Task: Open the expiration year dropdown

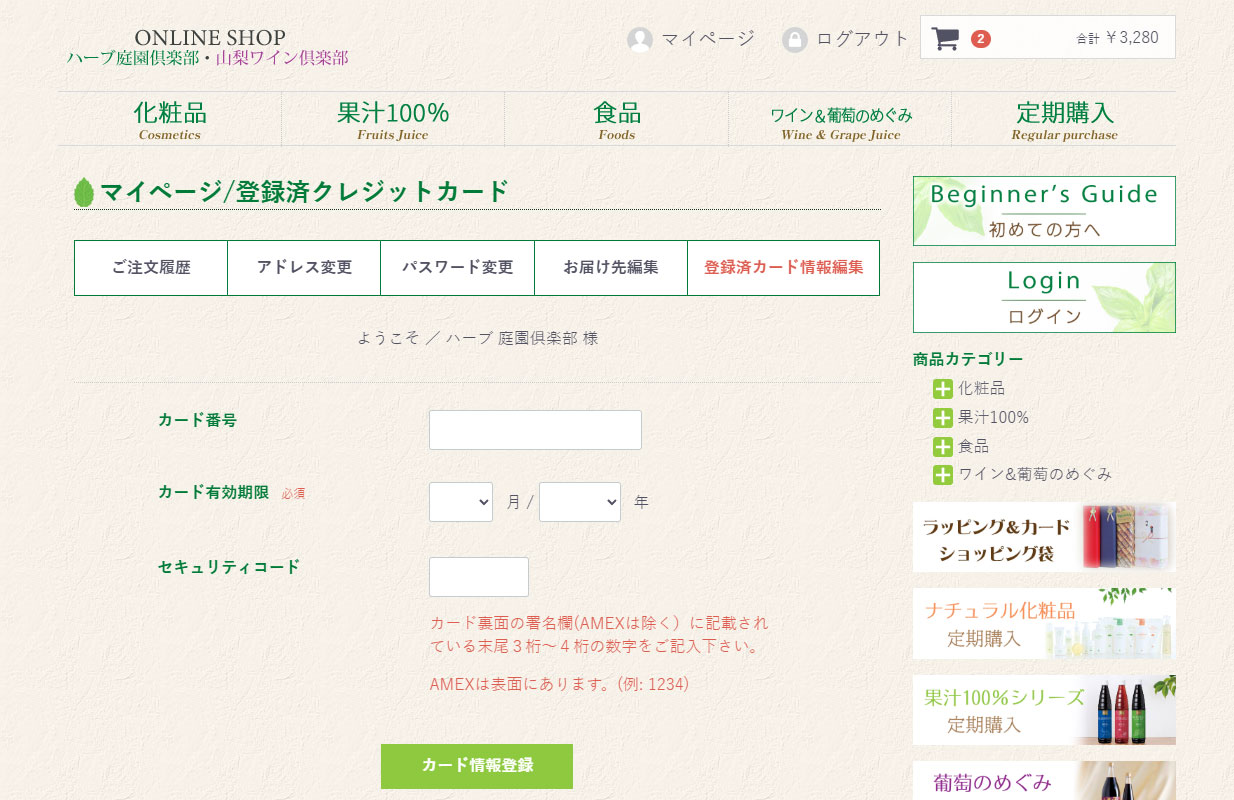Action: (579, 502)
